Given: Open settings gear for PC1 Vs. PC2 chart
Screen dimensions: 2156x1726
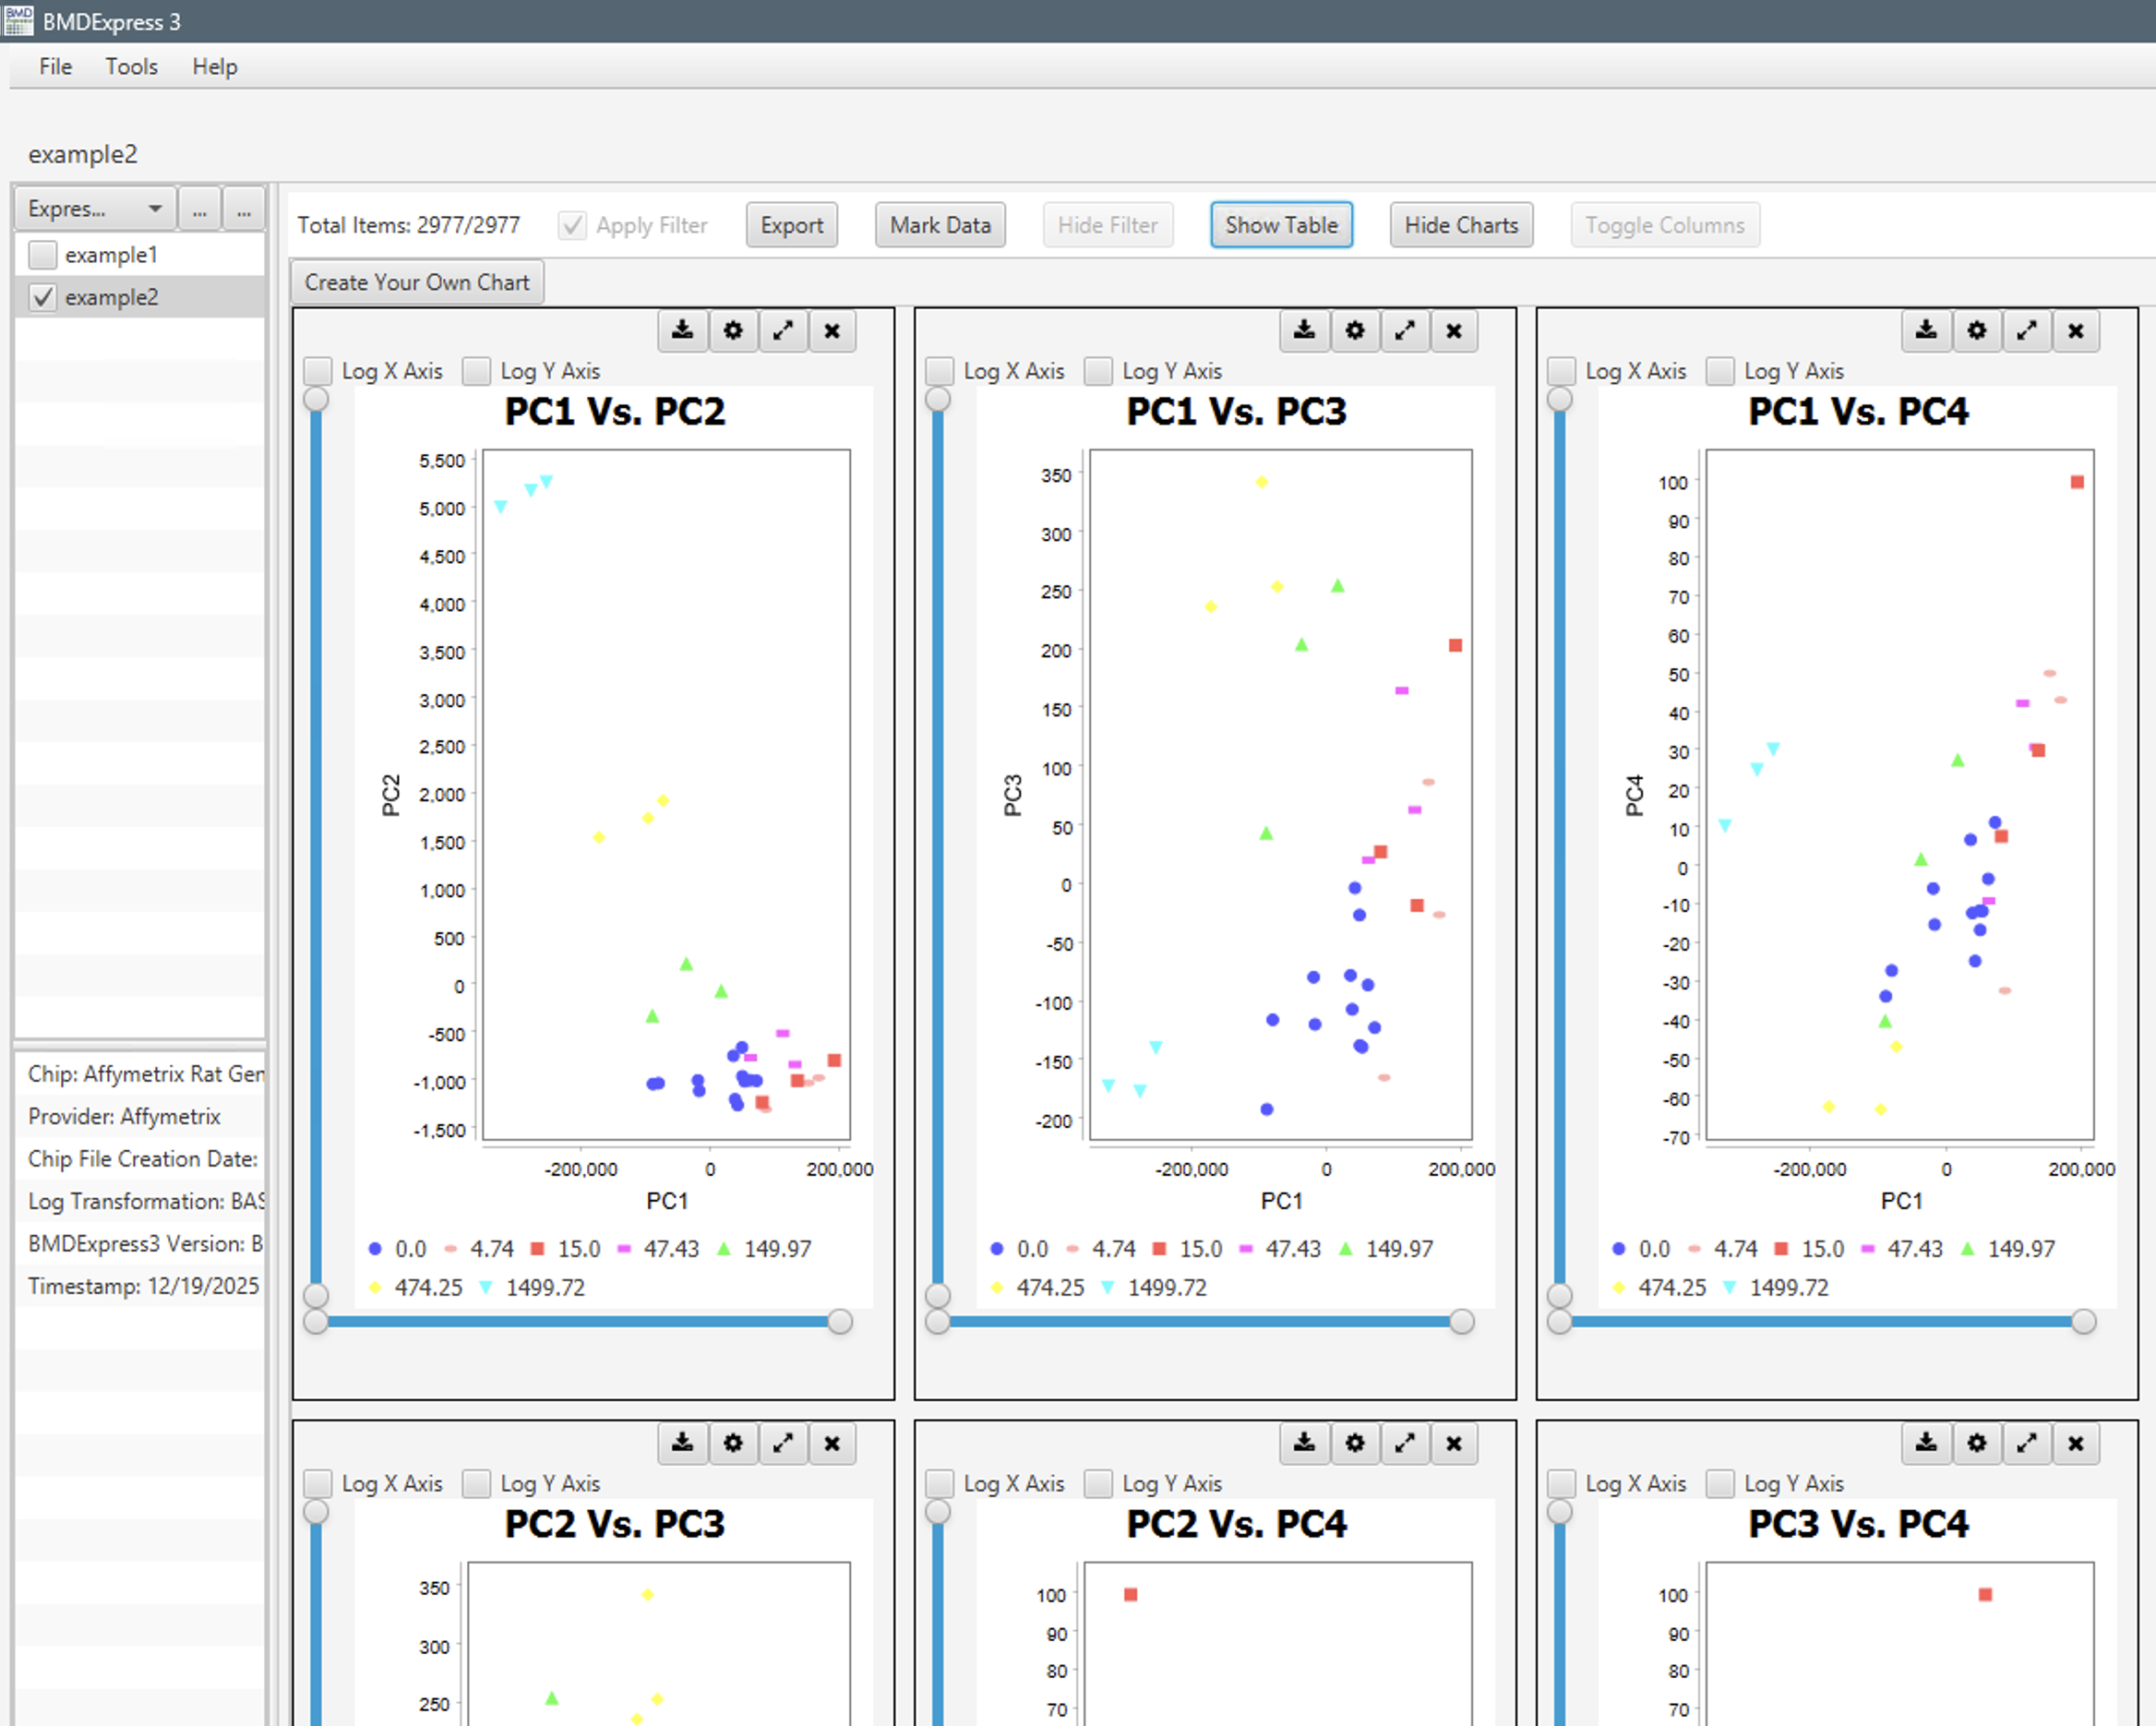Looking at the screenshot, I should tap(733, 331).
